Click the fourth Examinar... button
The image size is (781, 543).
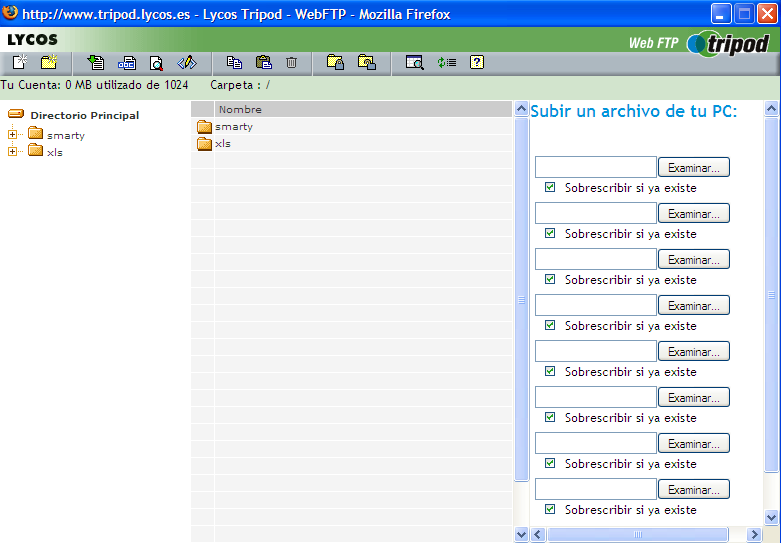click(694, 305)
